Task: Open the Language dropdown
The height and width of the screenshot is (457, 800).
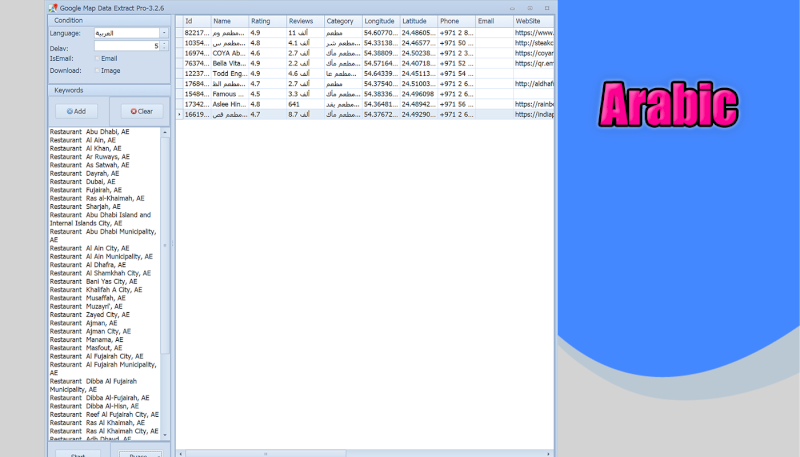Action: (x=166, y=33)
